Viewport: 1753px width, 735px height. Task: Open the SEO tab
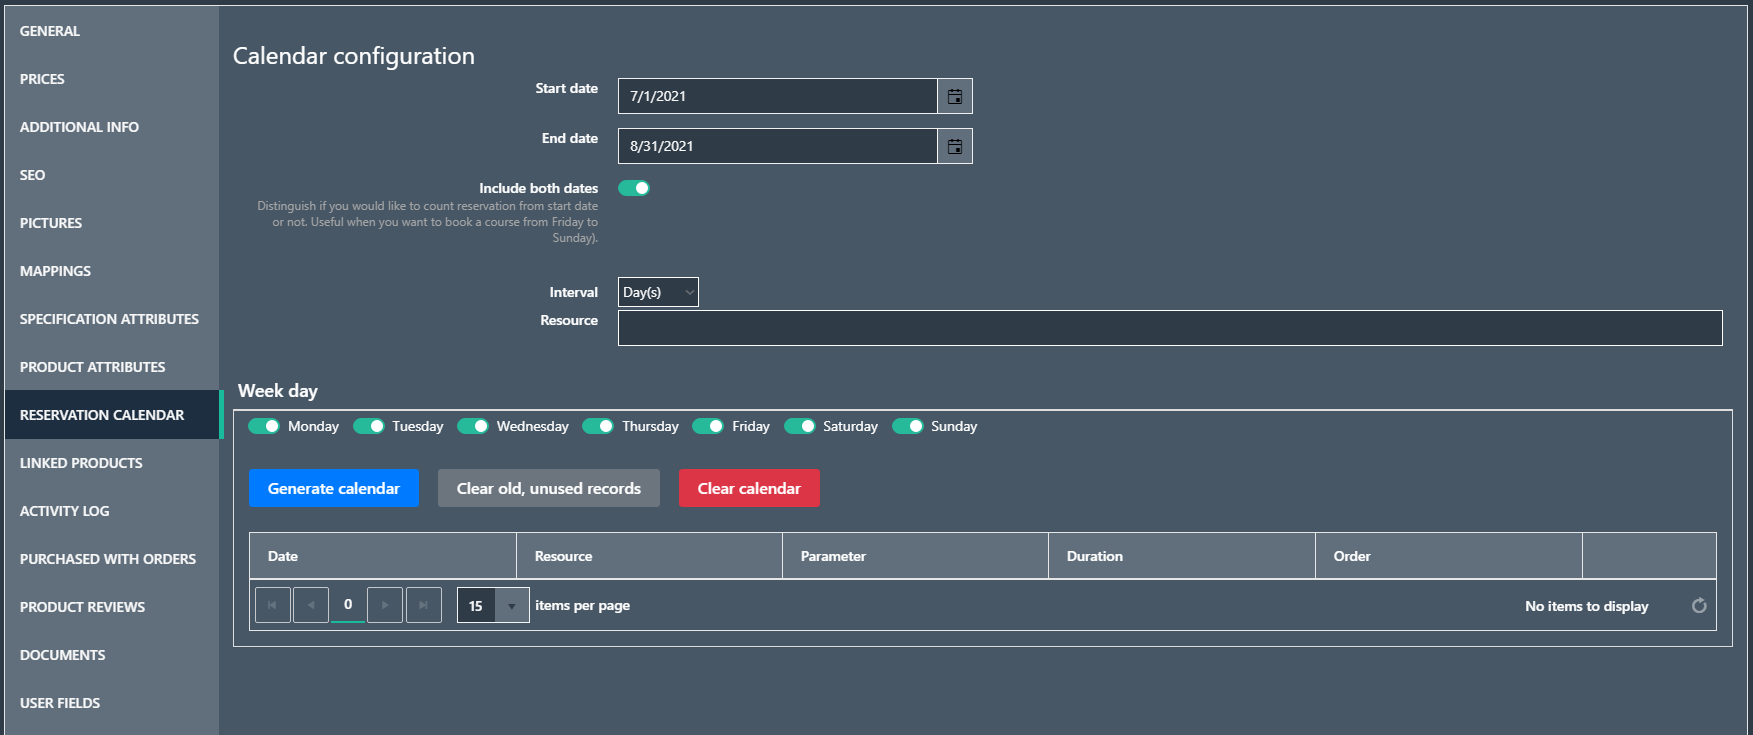click(112, 175)
